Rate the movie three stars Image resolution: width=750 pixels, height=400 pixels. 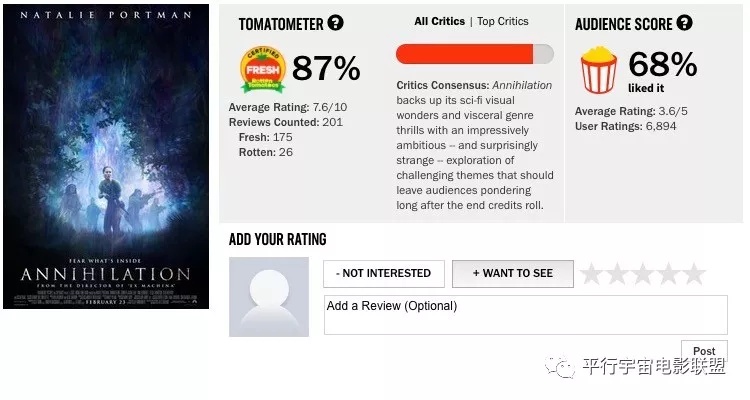[643, 274]
